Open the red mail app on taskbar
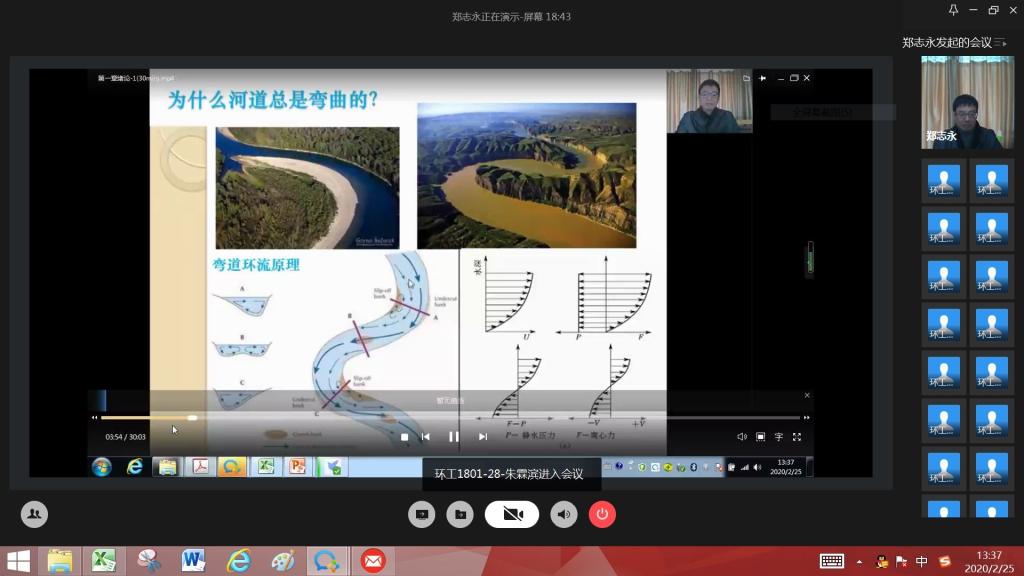 pyautogui.click(x=373, y=561)
